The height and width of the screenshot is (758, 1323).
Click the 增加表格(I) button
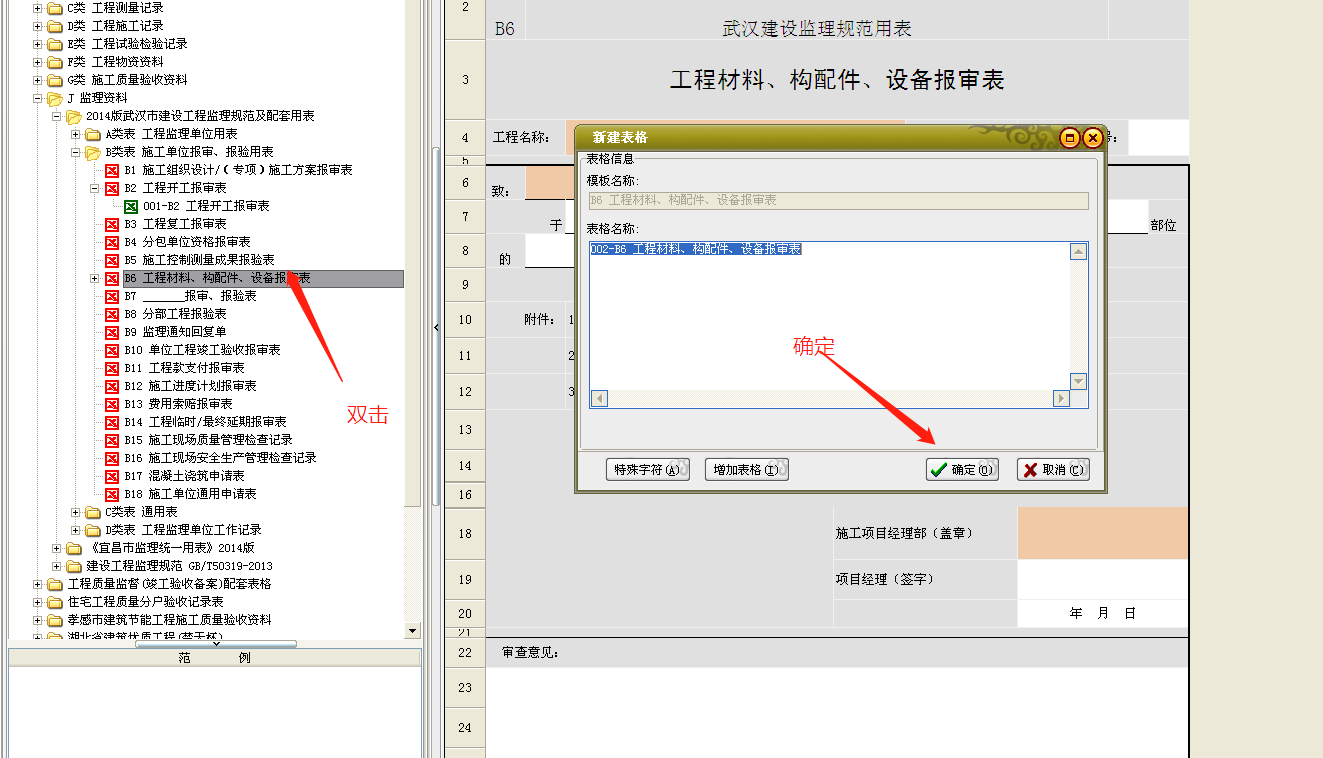coord(747,470)
